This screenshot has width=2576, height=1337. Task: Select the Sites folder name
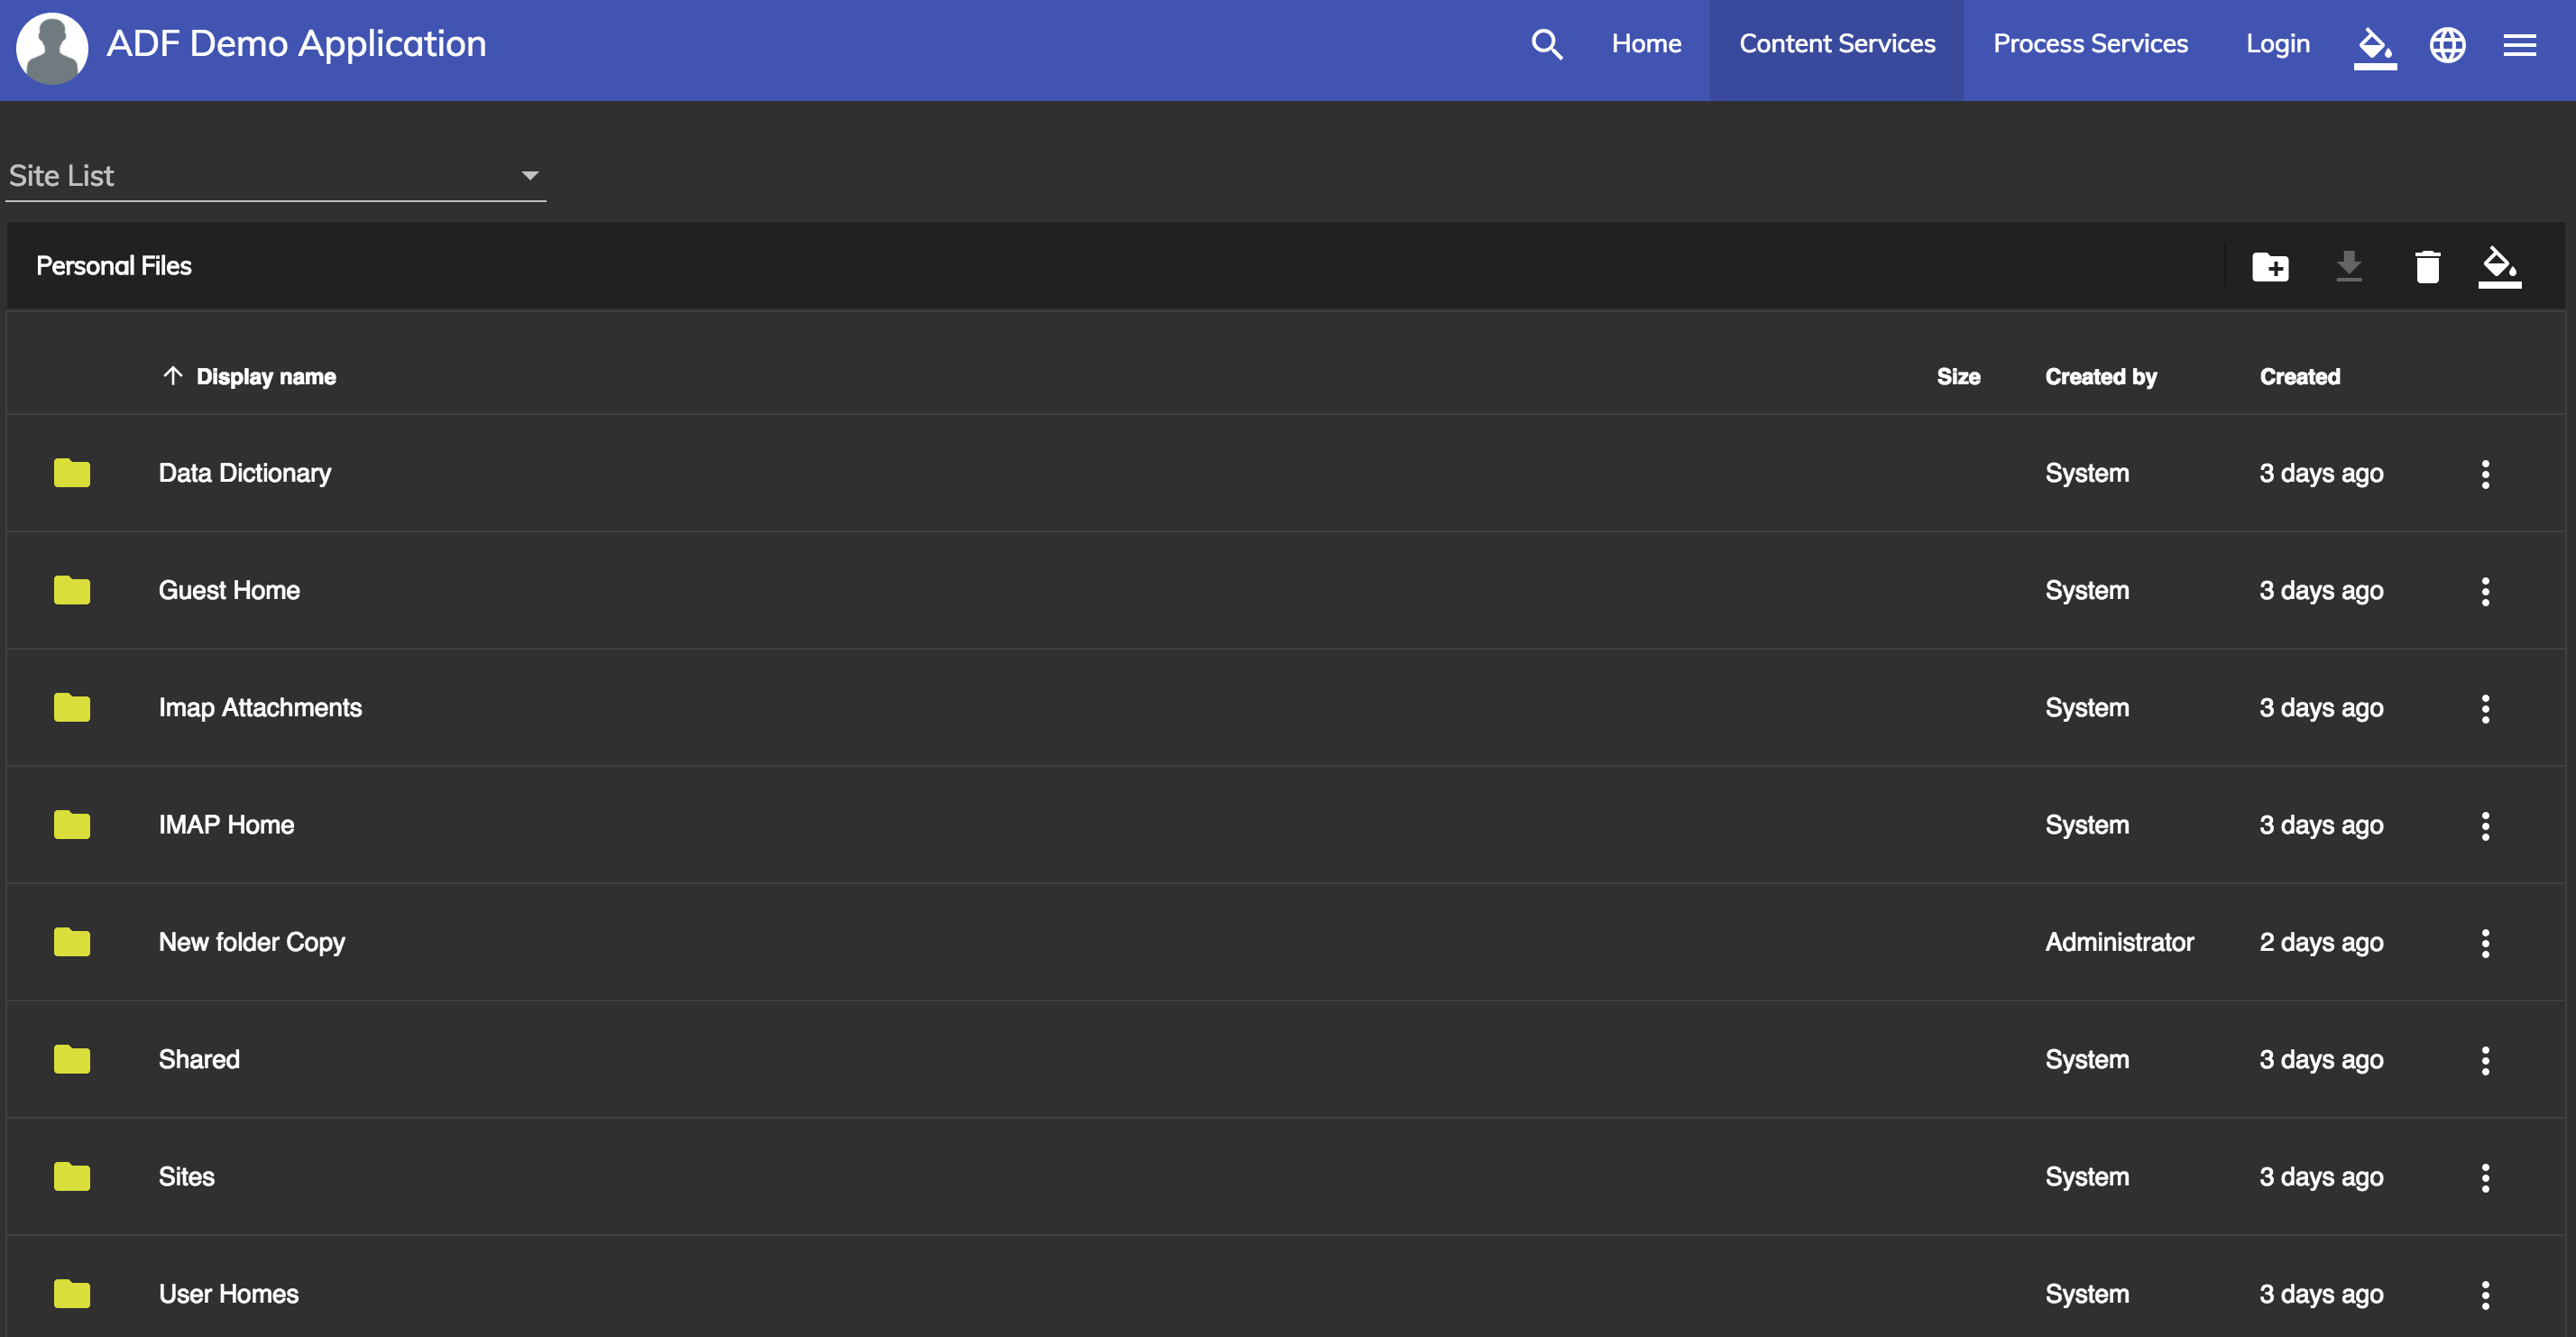(186, 1177)
